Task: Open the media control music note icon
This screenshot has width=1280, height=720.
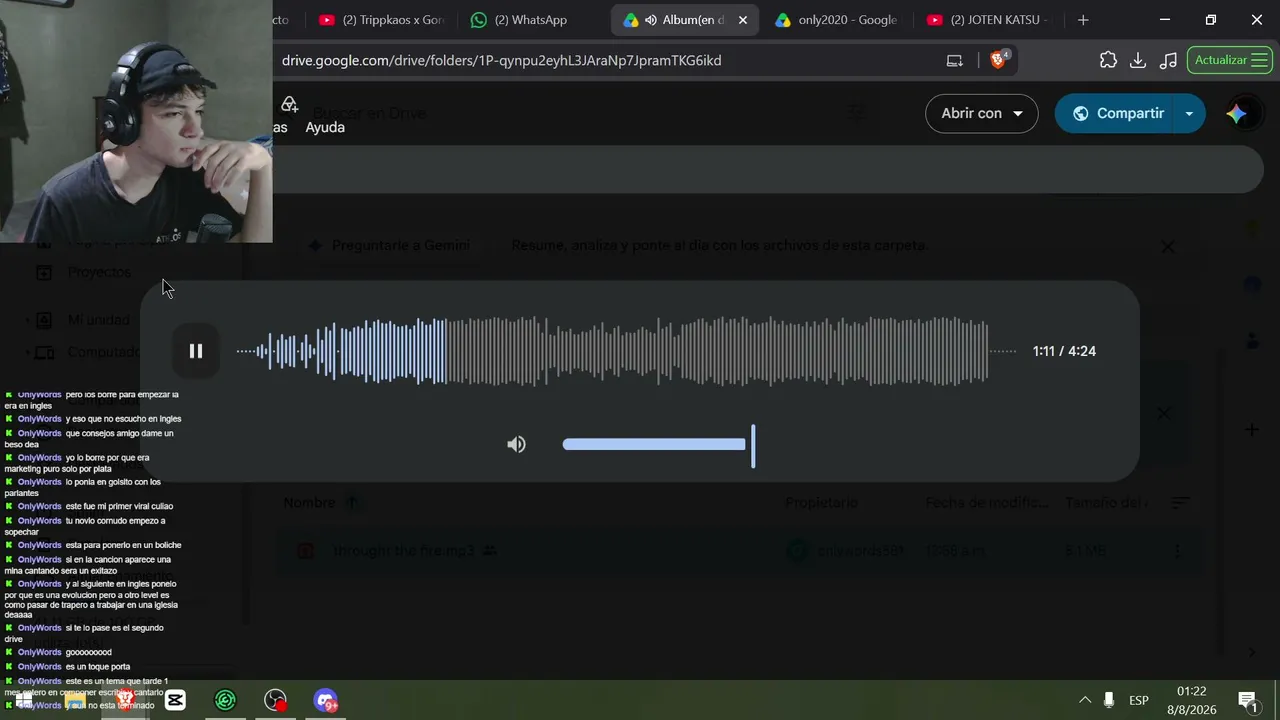Action: (x=1168, y=60)
